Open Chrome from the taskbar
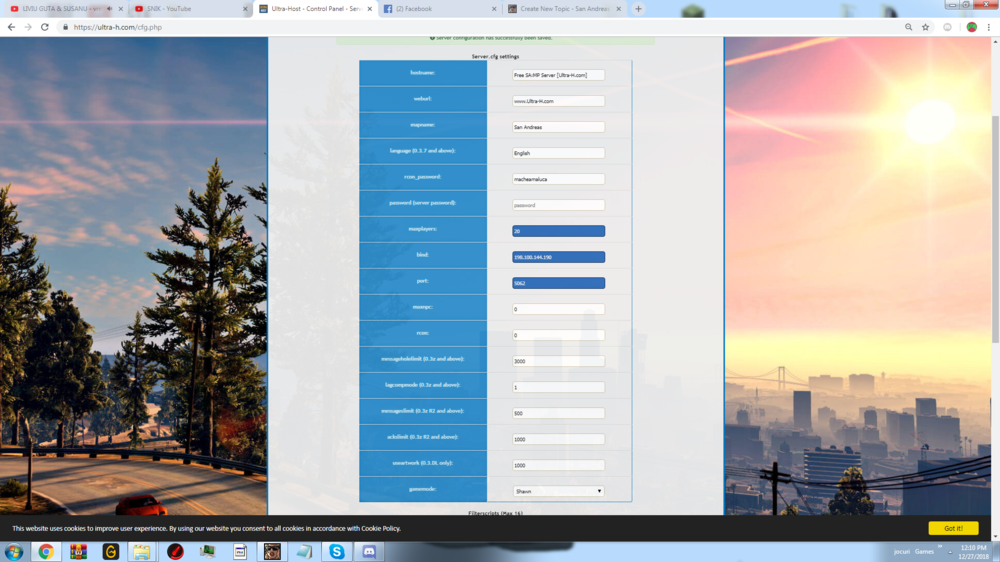 (x=45, y=552)
